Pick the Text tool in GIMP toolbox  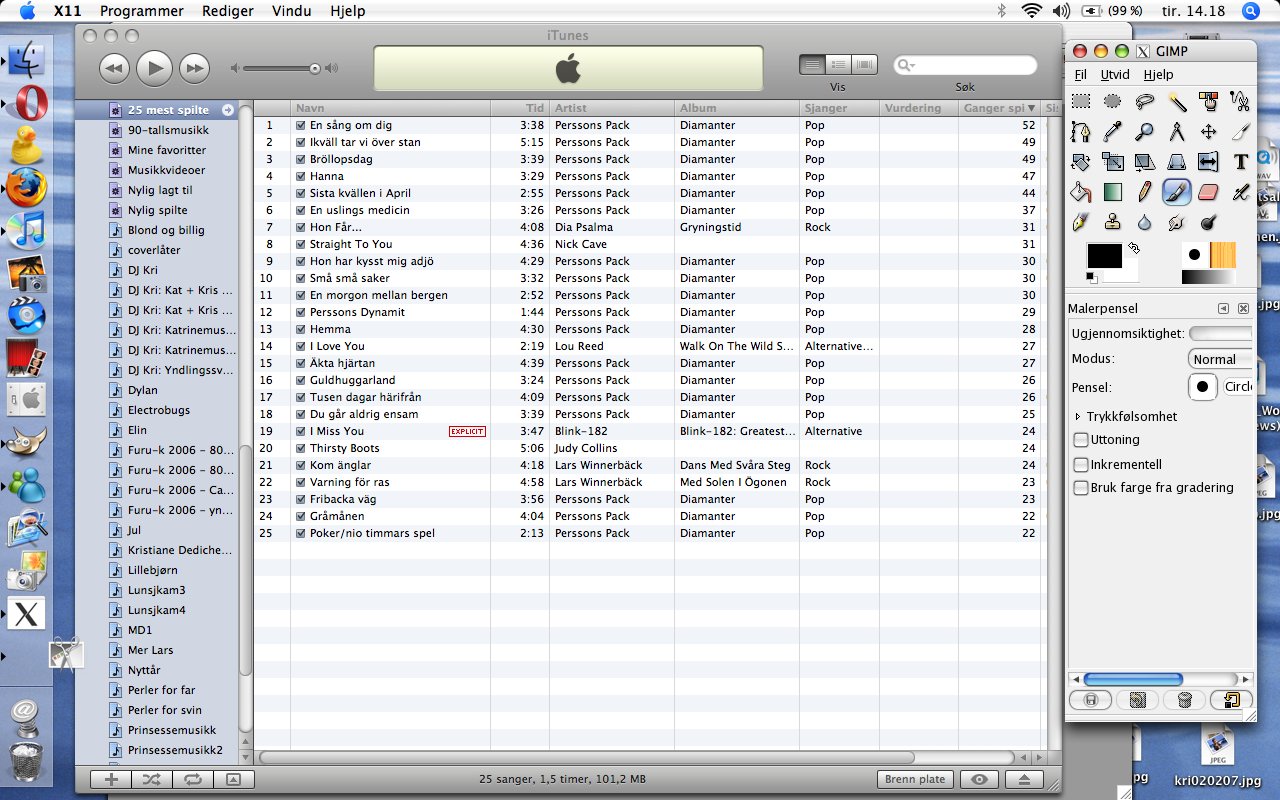1240,161
